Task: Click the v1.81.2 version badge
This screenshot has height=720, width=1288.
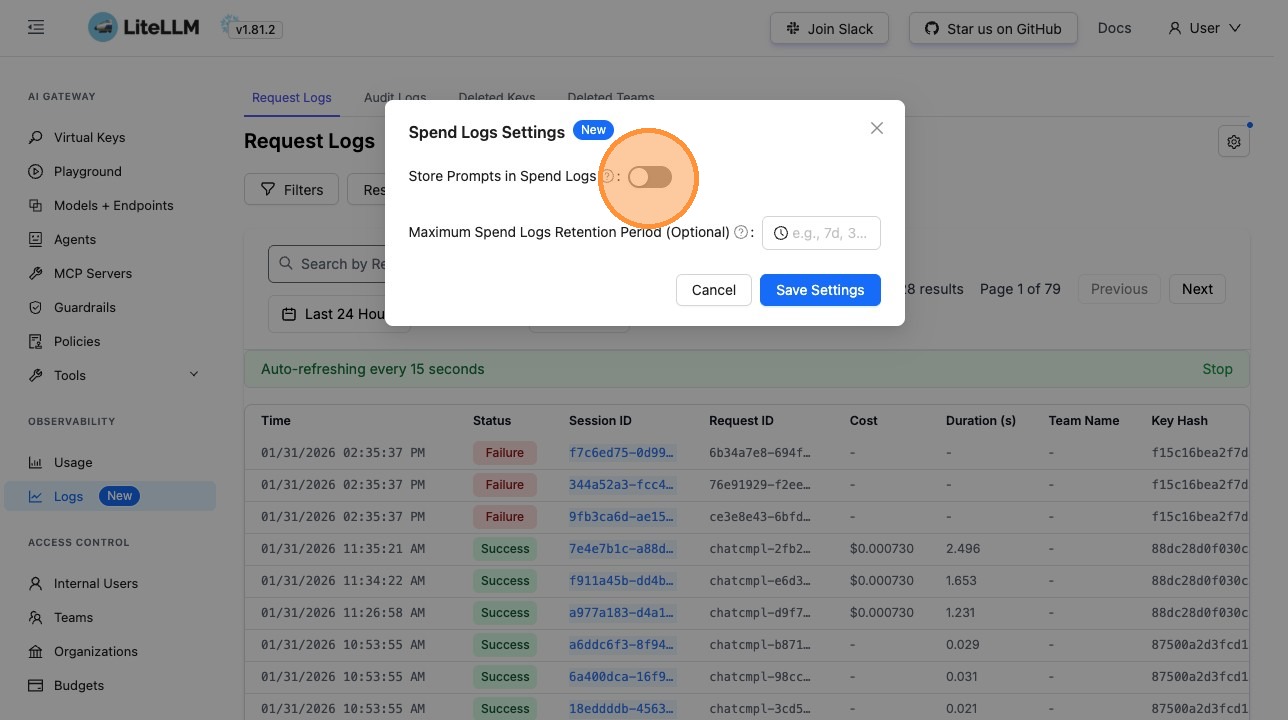Action: 255,30
